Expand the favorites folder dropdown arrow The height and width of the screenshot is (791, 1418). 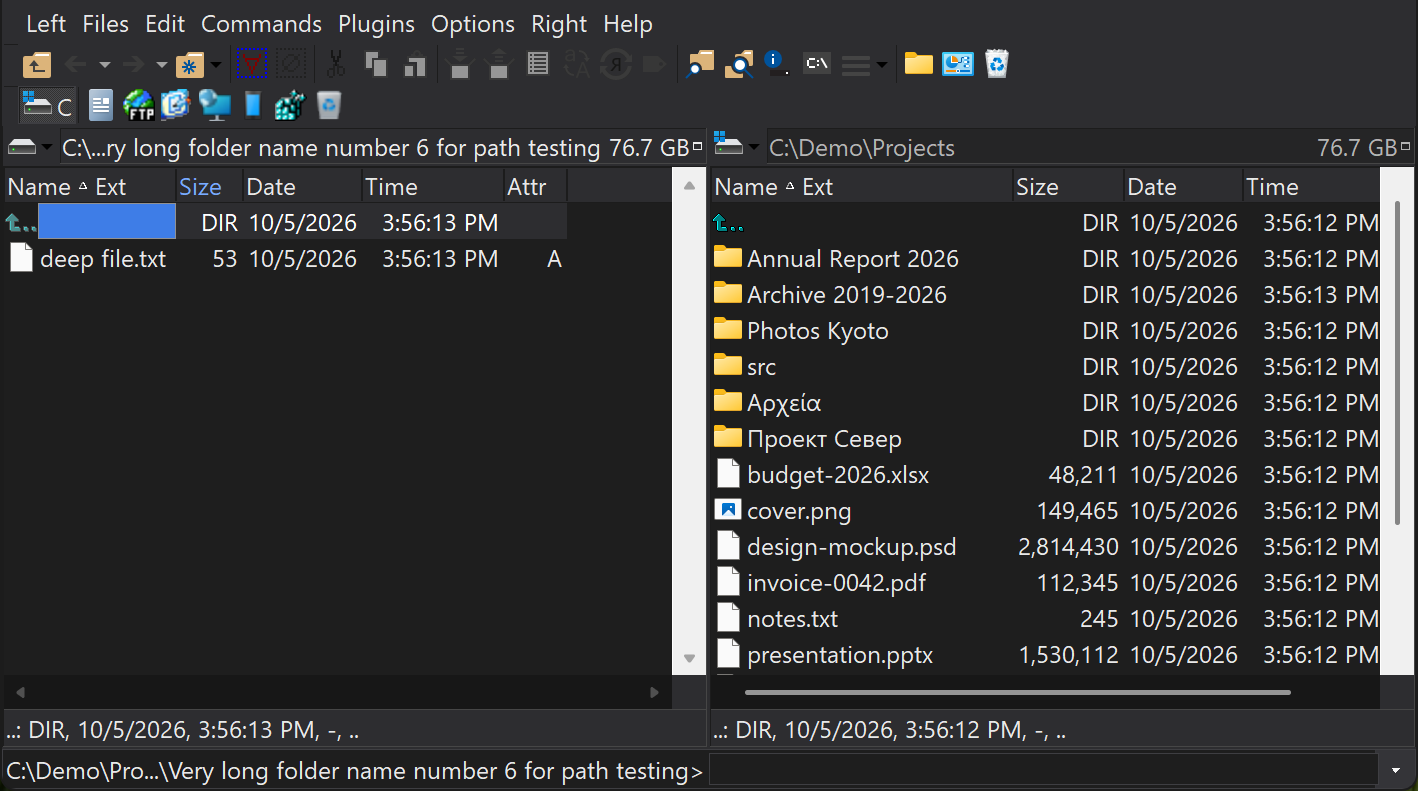216,66
